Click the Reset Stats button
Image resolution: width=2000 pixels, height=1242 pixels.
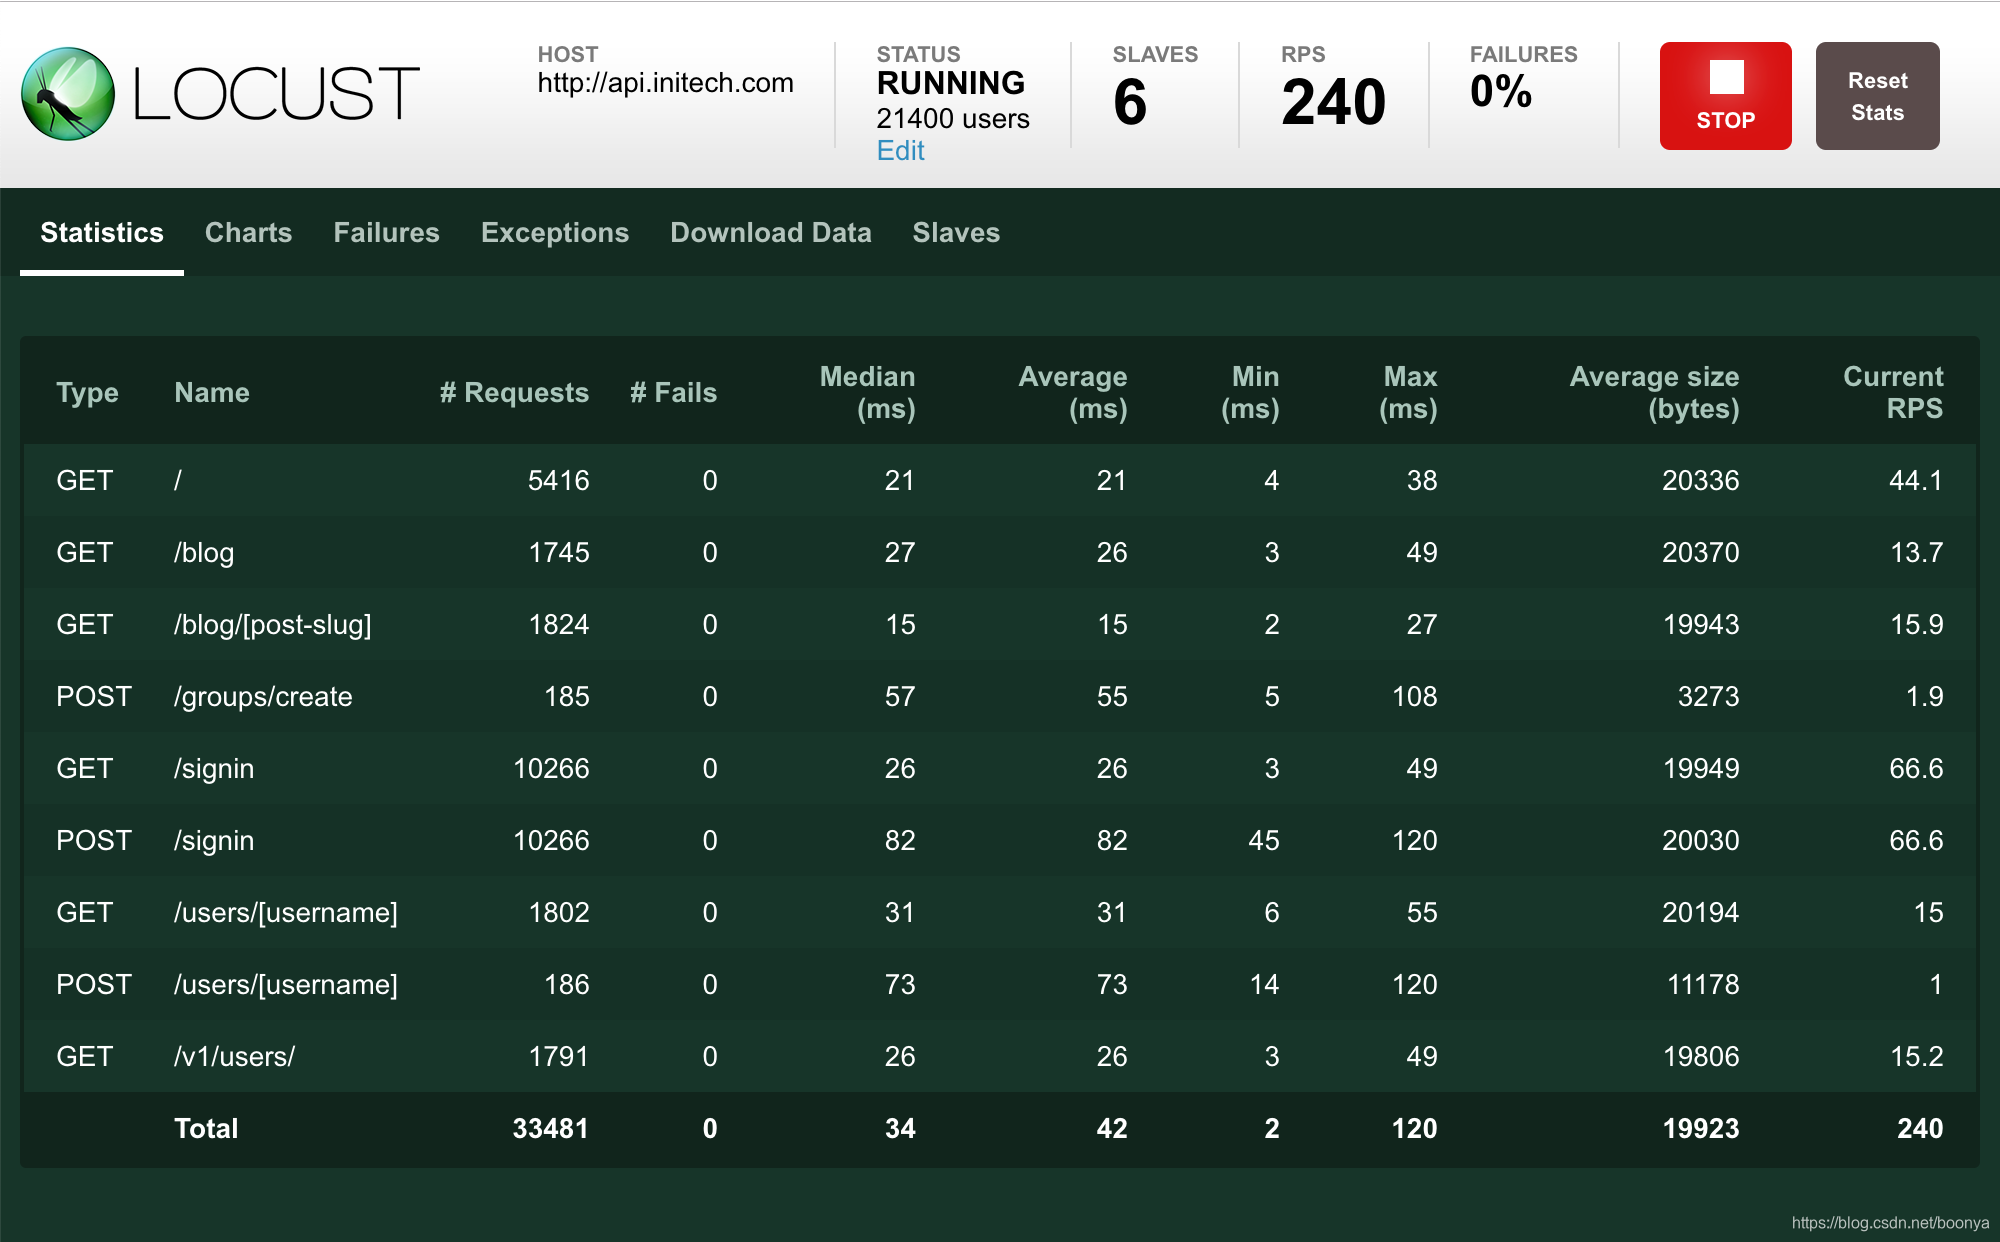(1876, 96)
